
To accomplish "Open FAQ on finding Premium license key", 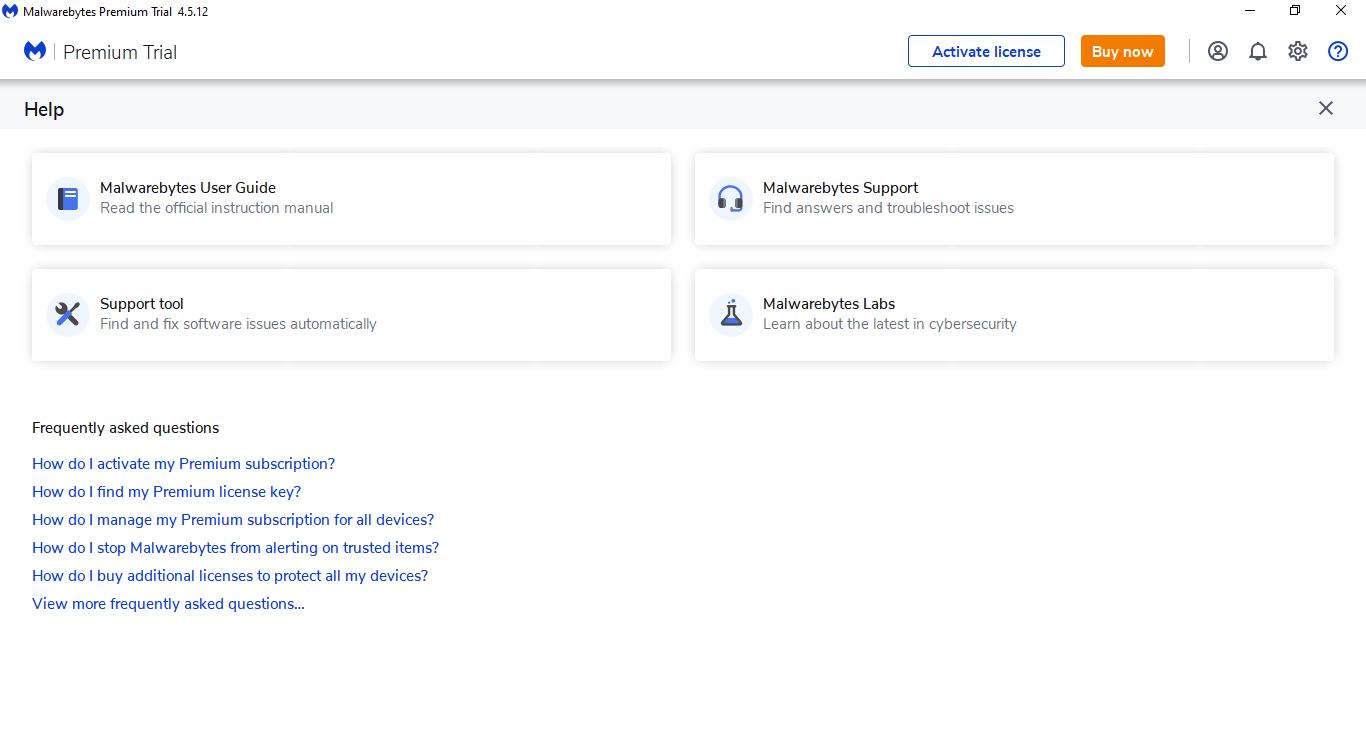I will coord(167,492).
